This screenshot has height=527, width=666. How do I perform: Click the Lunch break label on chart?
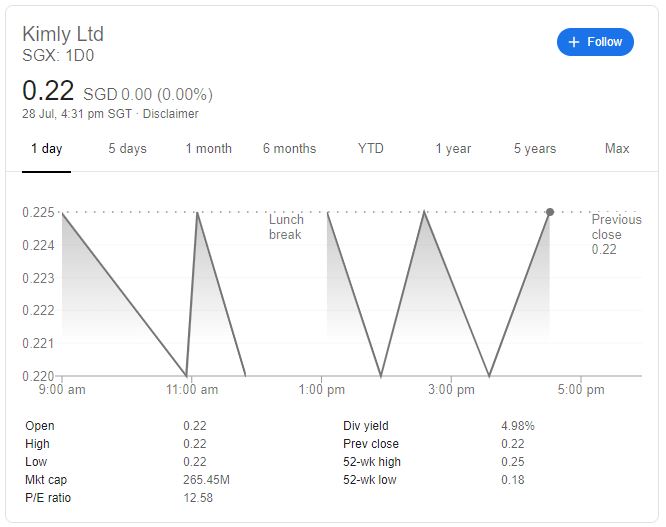[286, 227]
